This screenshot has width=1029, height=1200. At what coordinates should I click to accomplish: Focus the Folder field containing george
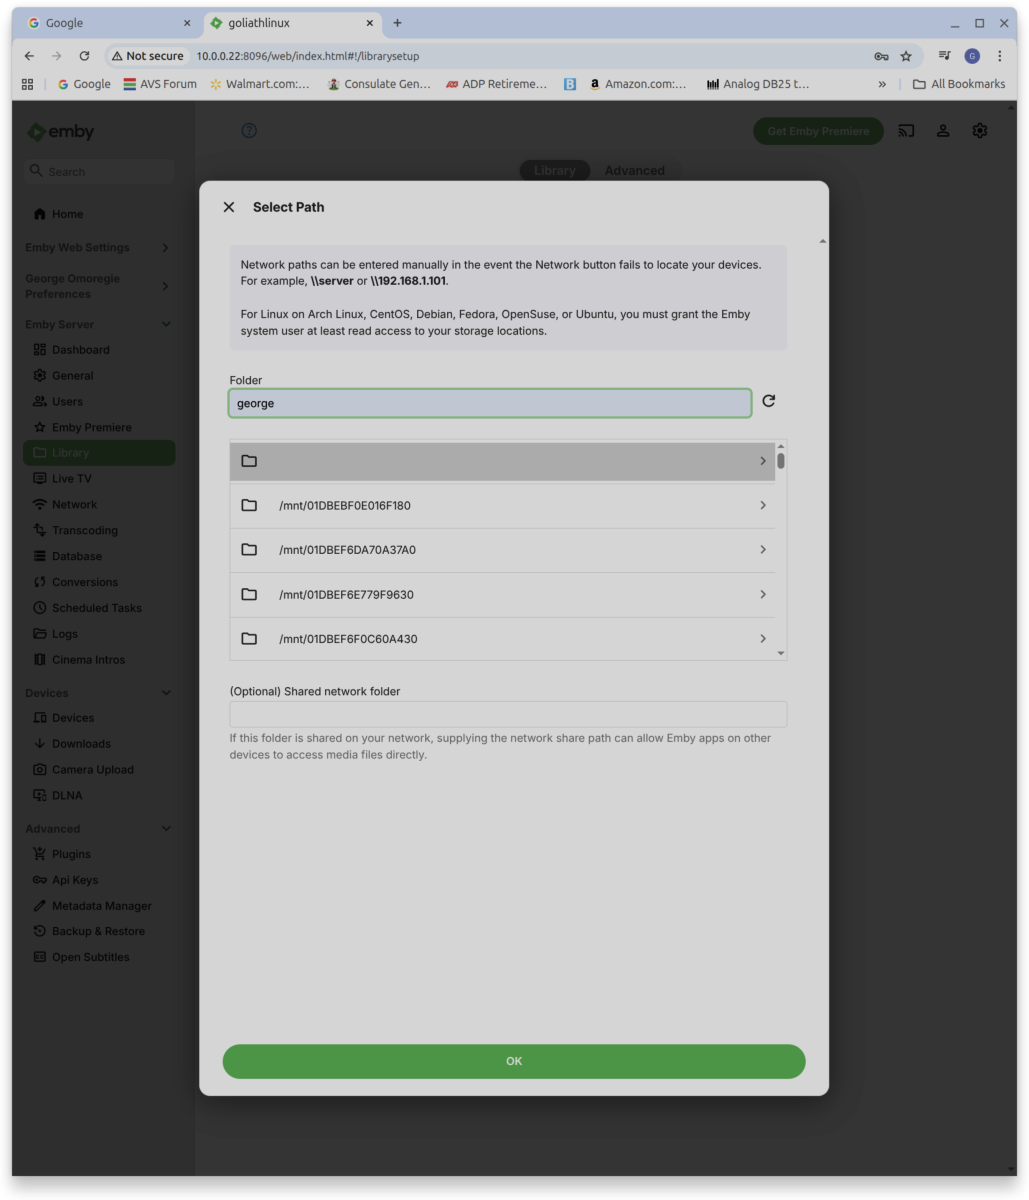489,402
